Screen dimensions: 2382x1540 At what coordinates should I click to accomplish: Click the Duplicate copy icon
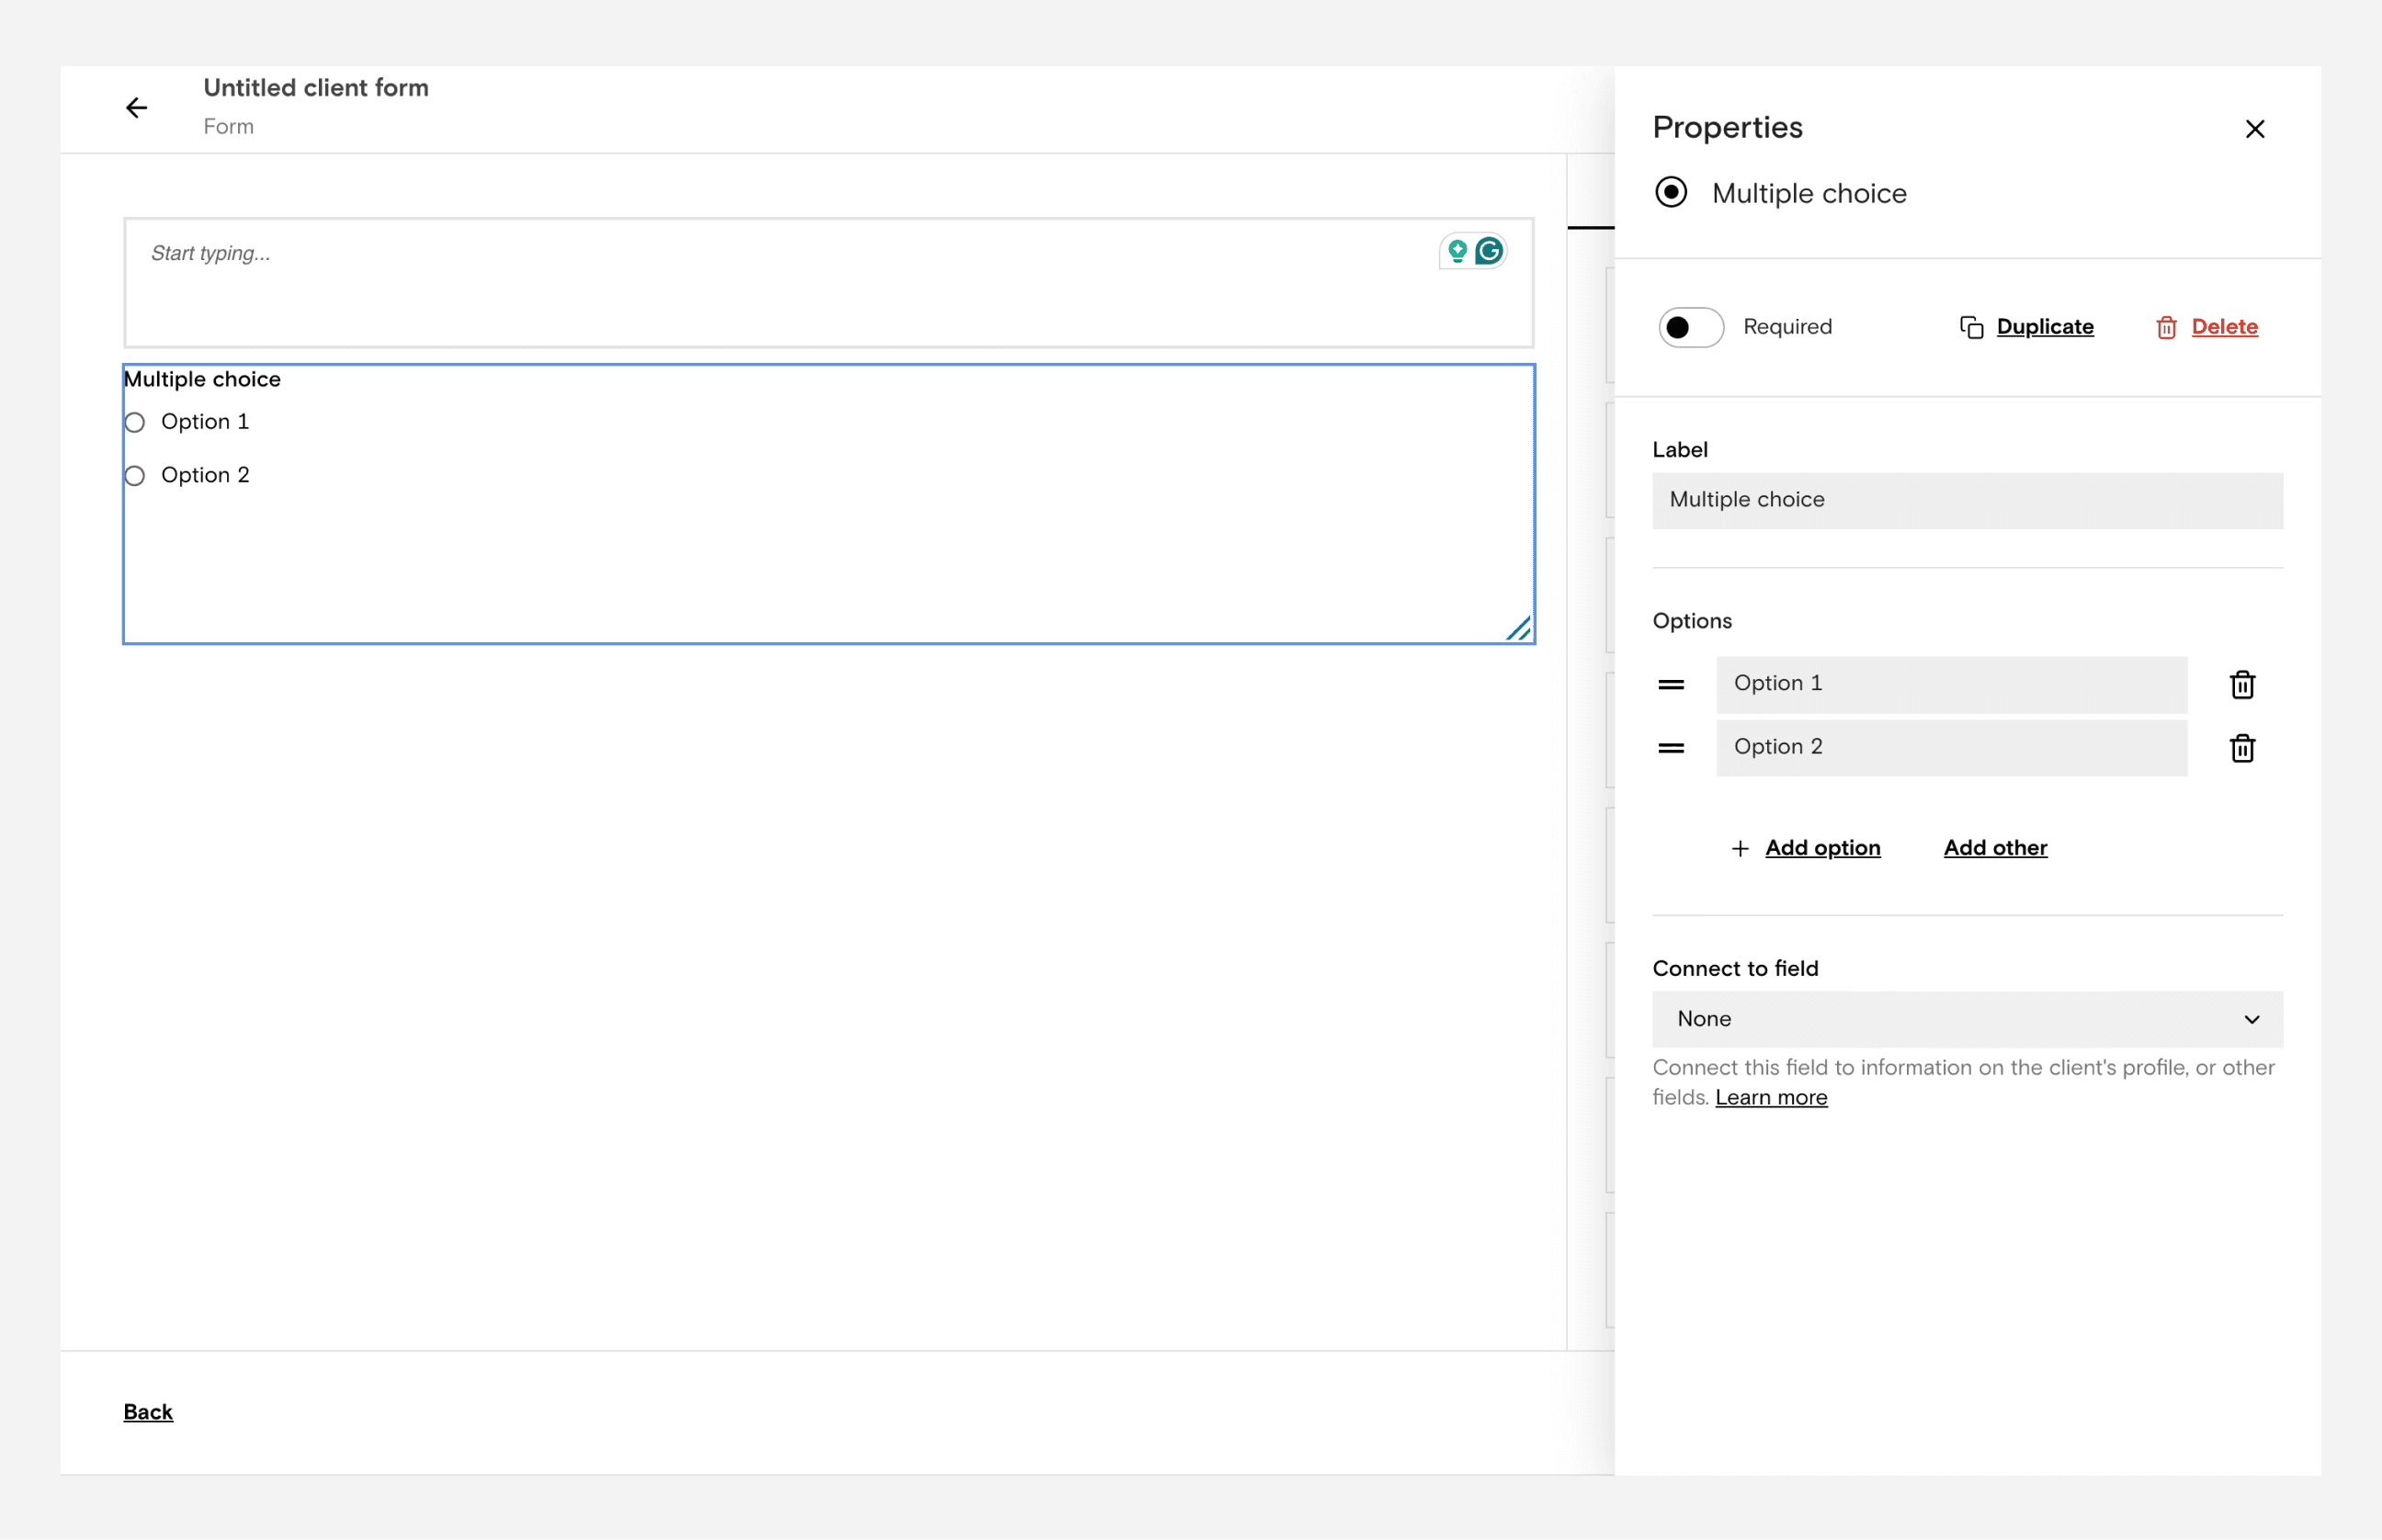[x=1970, y=327]
